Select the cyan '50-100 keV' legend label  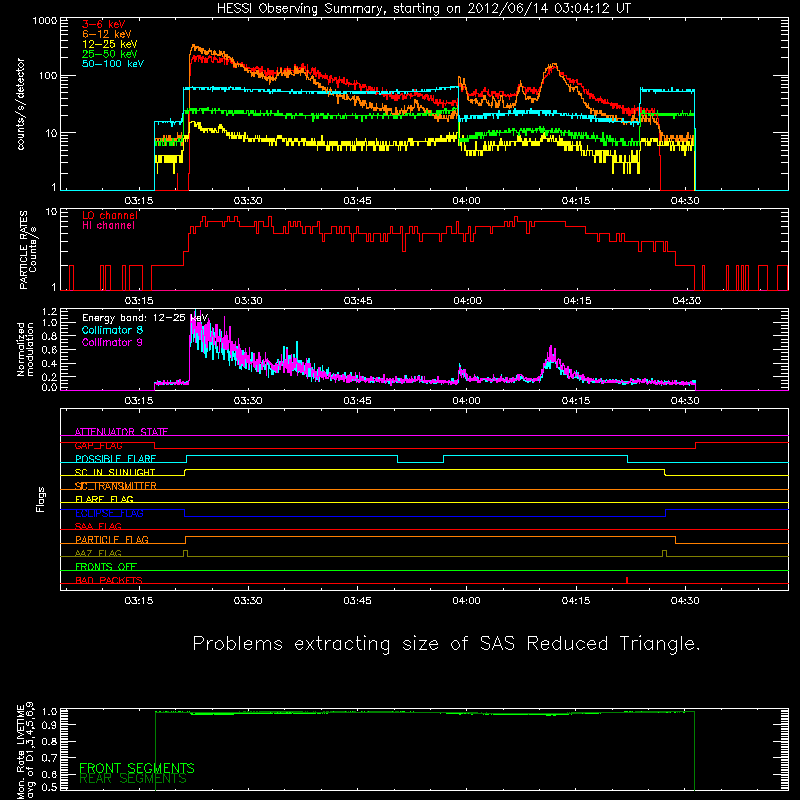[x=112, y=64]
